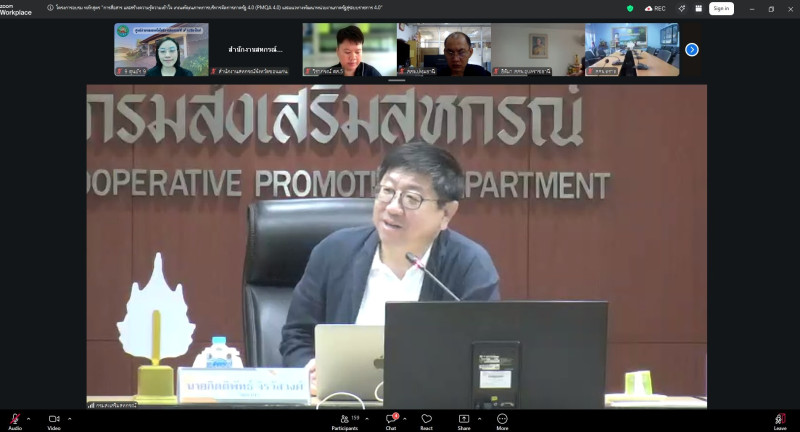Show next participants with blue arrow
Image resolution: width=800 pixels, height=432 pixels.
coord(691,49)
